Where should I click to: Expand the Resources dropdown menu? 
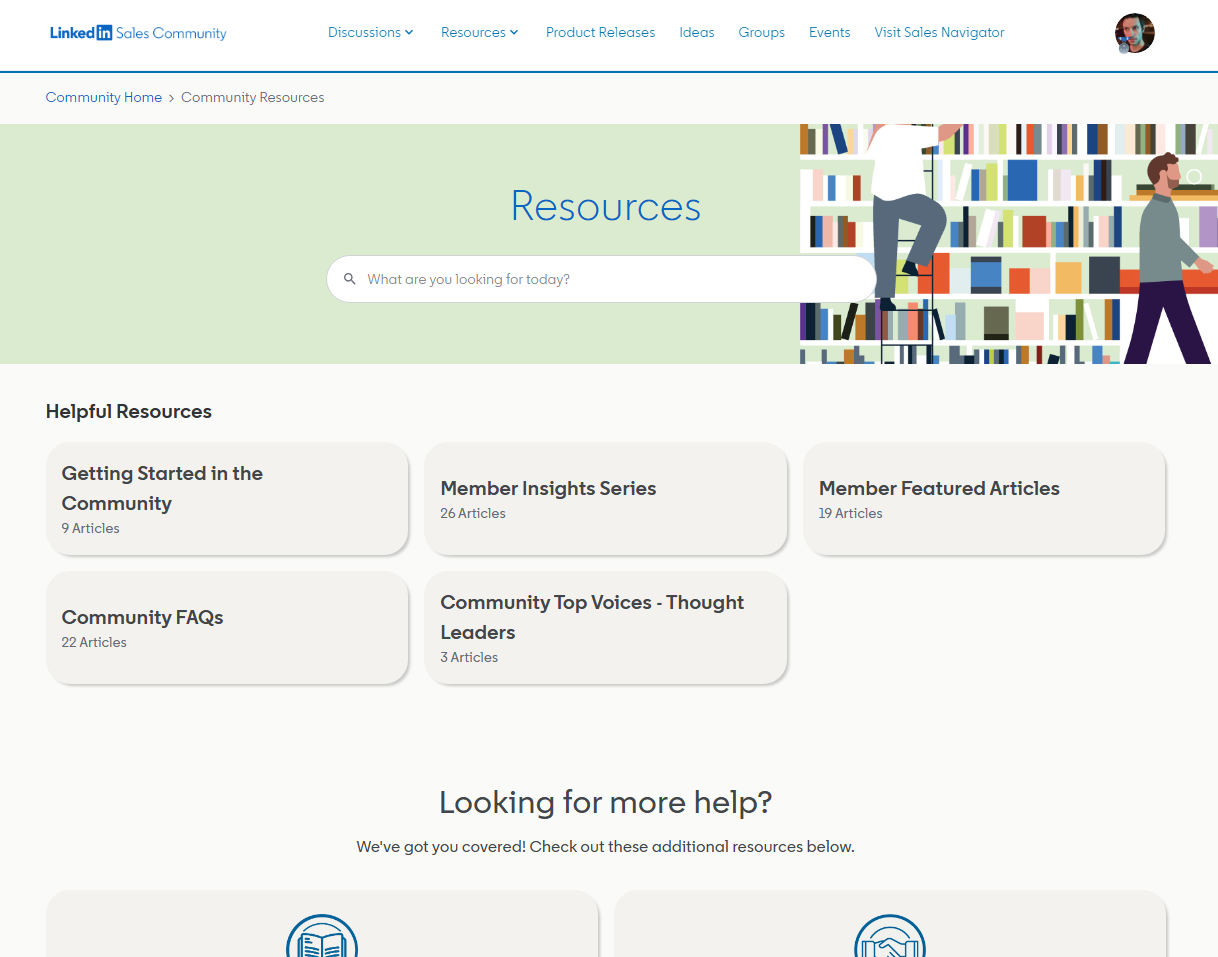point(479,32)
